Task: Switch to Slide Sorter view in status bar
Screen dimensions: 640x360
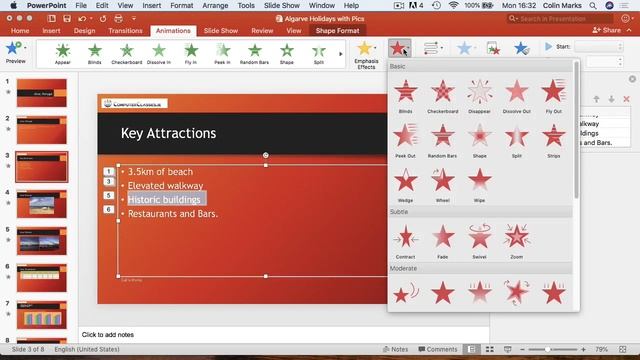Action: [x=490, y=349]
